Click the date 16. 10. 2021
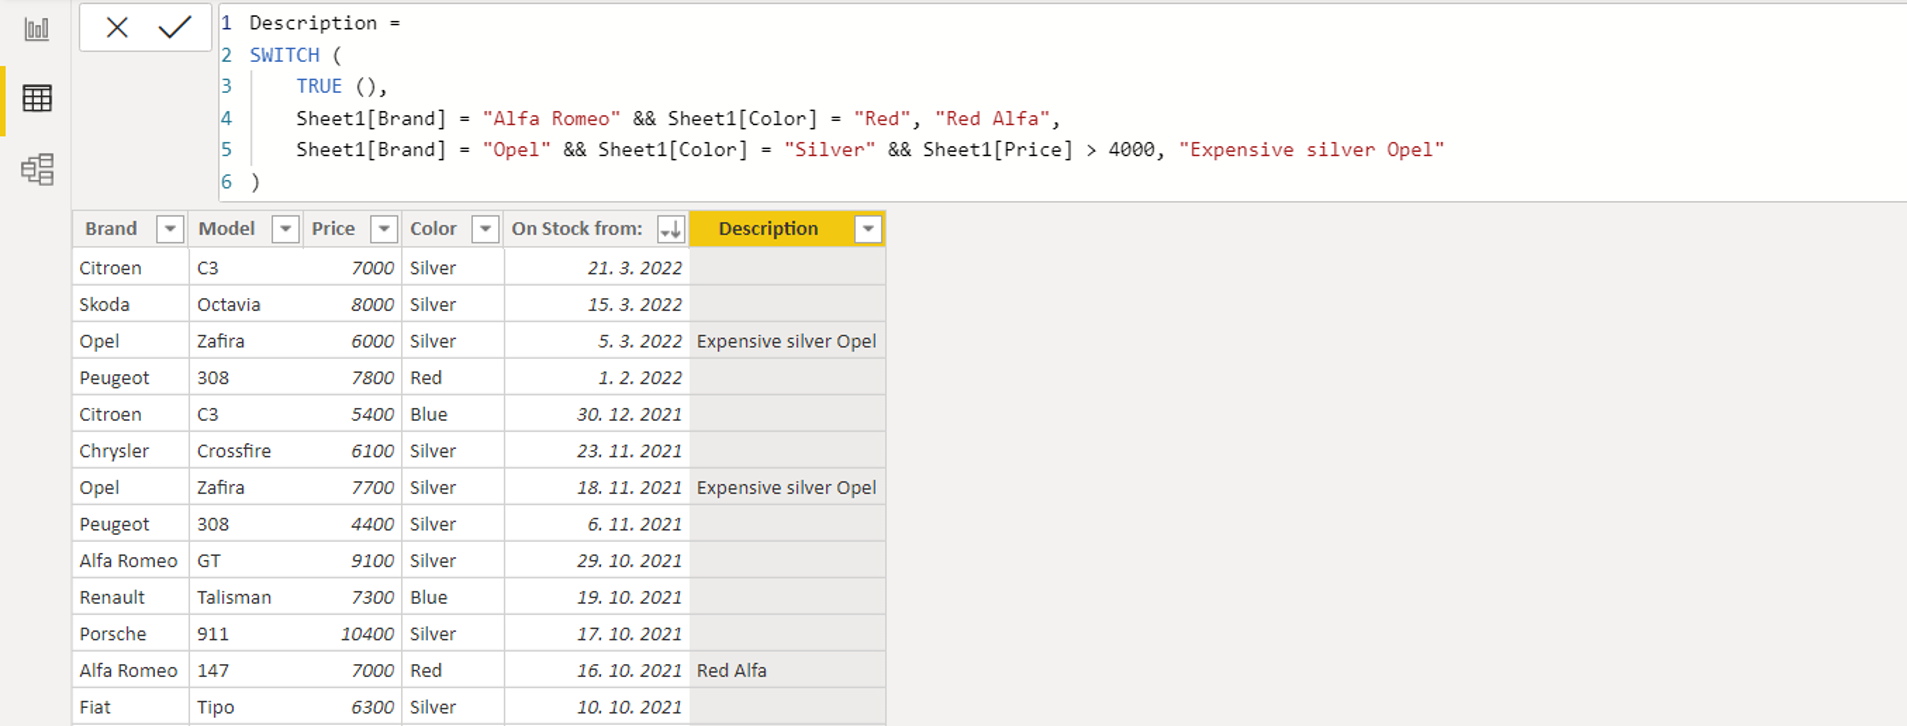The height and width of the screenshot is (726, 1907). (x=596, y=670)
